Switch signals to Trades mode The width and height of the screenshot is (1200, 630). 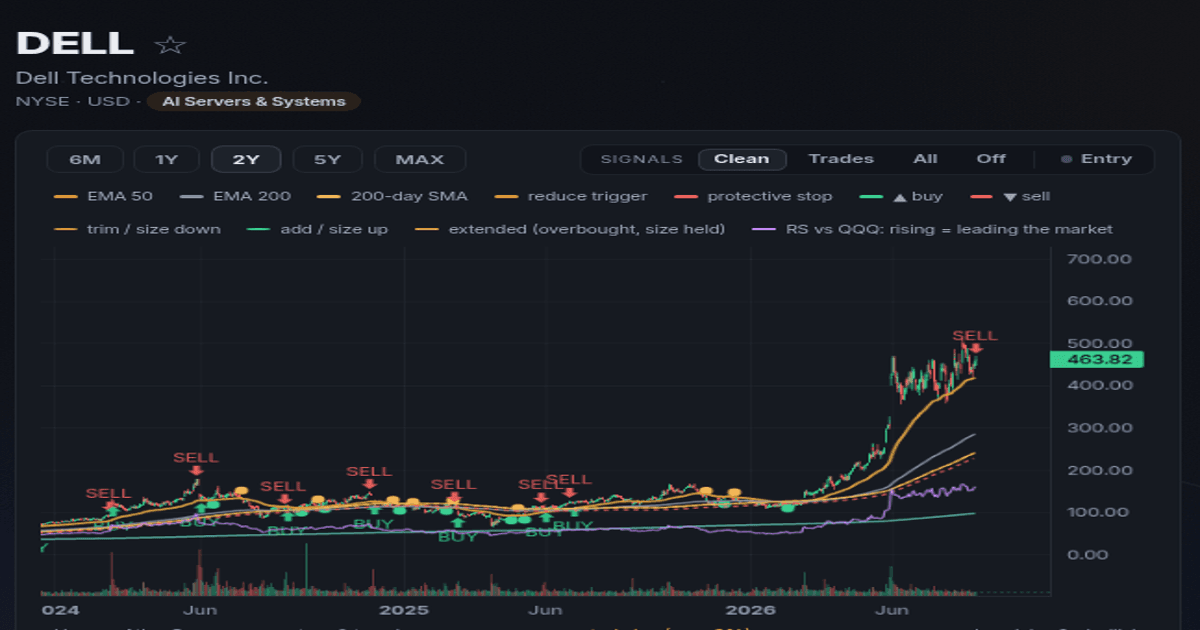pos(841,159)
